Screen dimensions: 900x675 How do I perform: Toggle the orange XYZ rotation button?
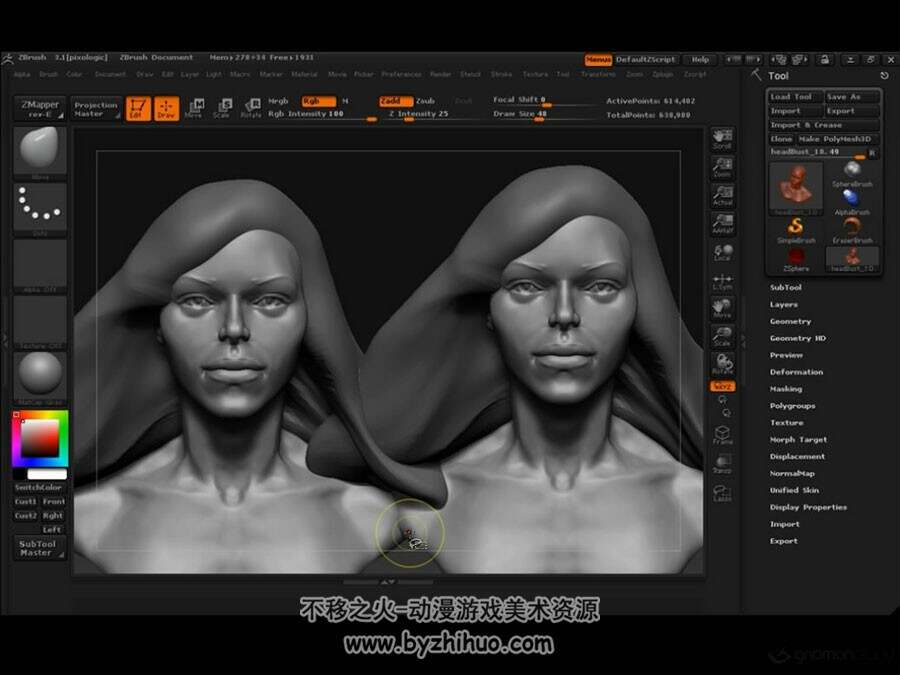[722, 386]
